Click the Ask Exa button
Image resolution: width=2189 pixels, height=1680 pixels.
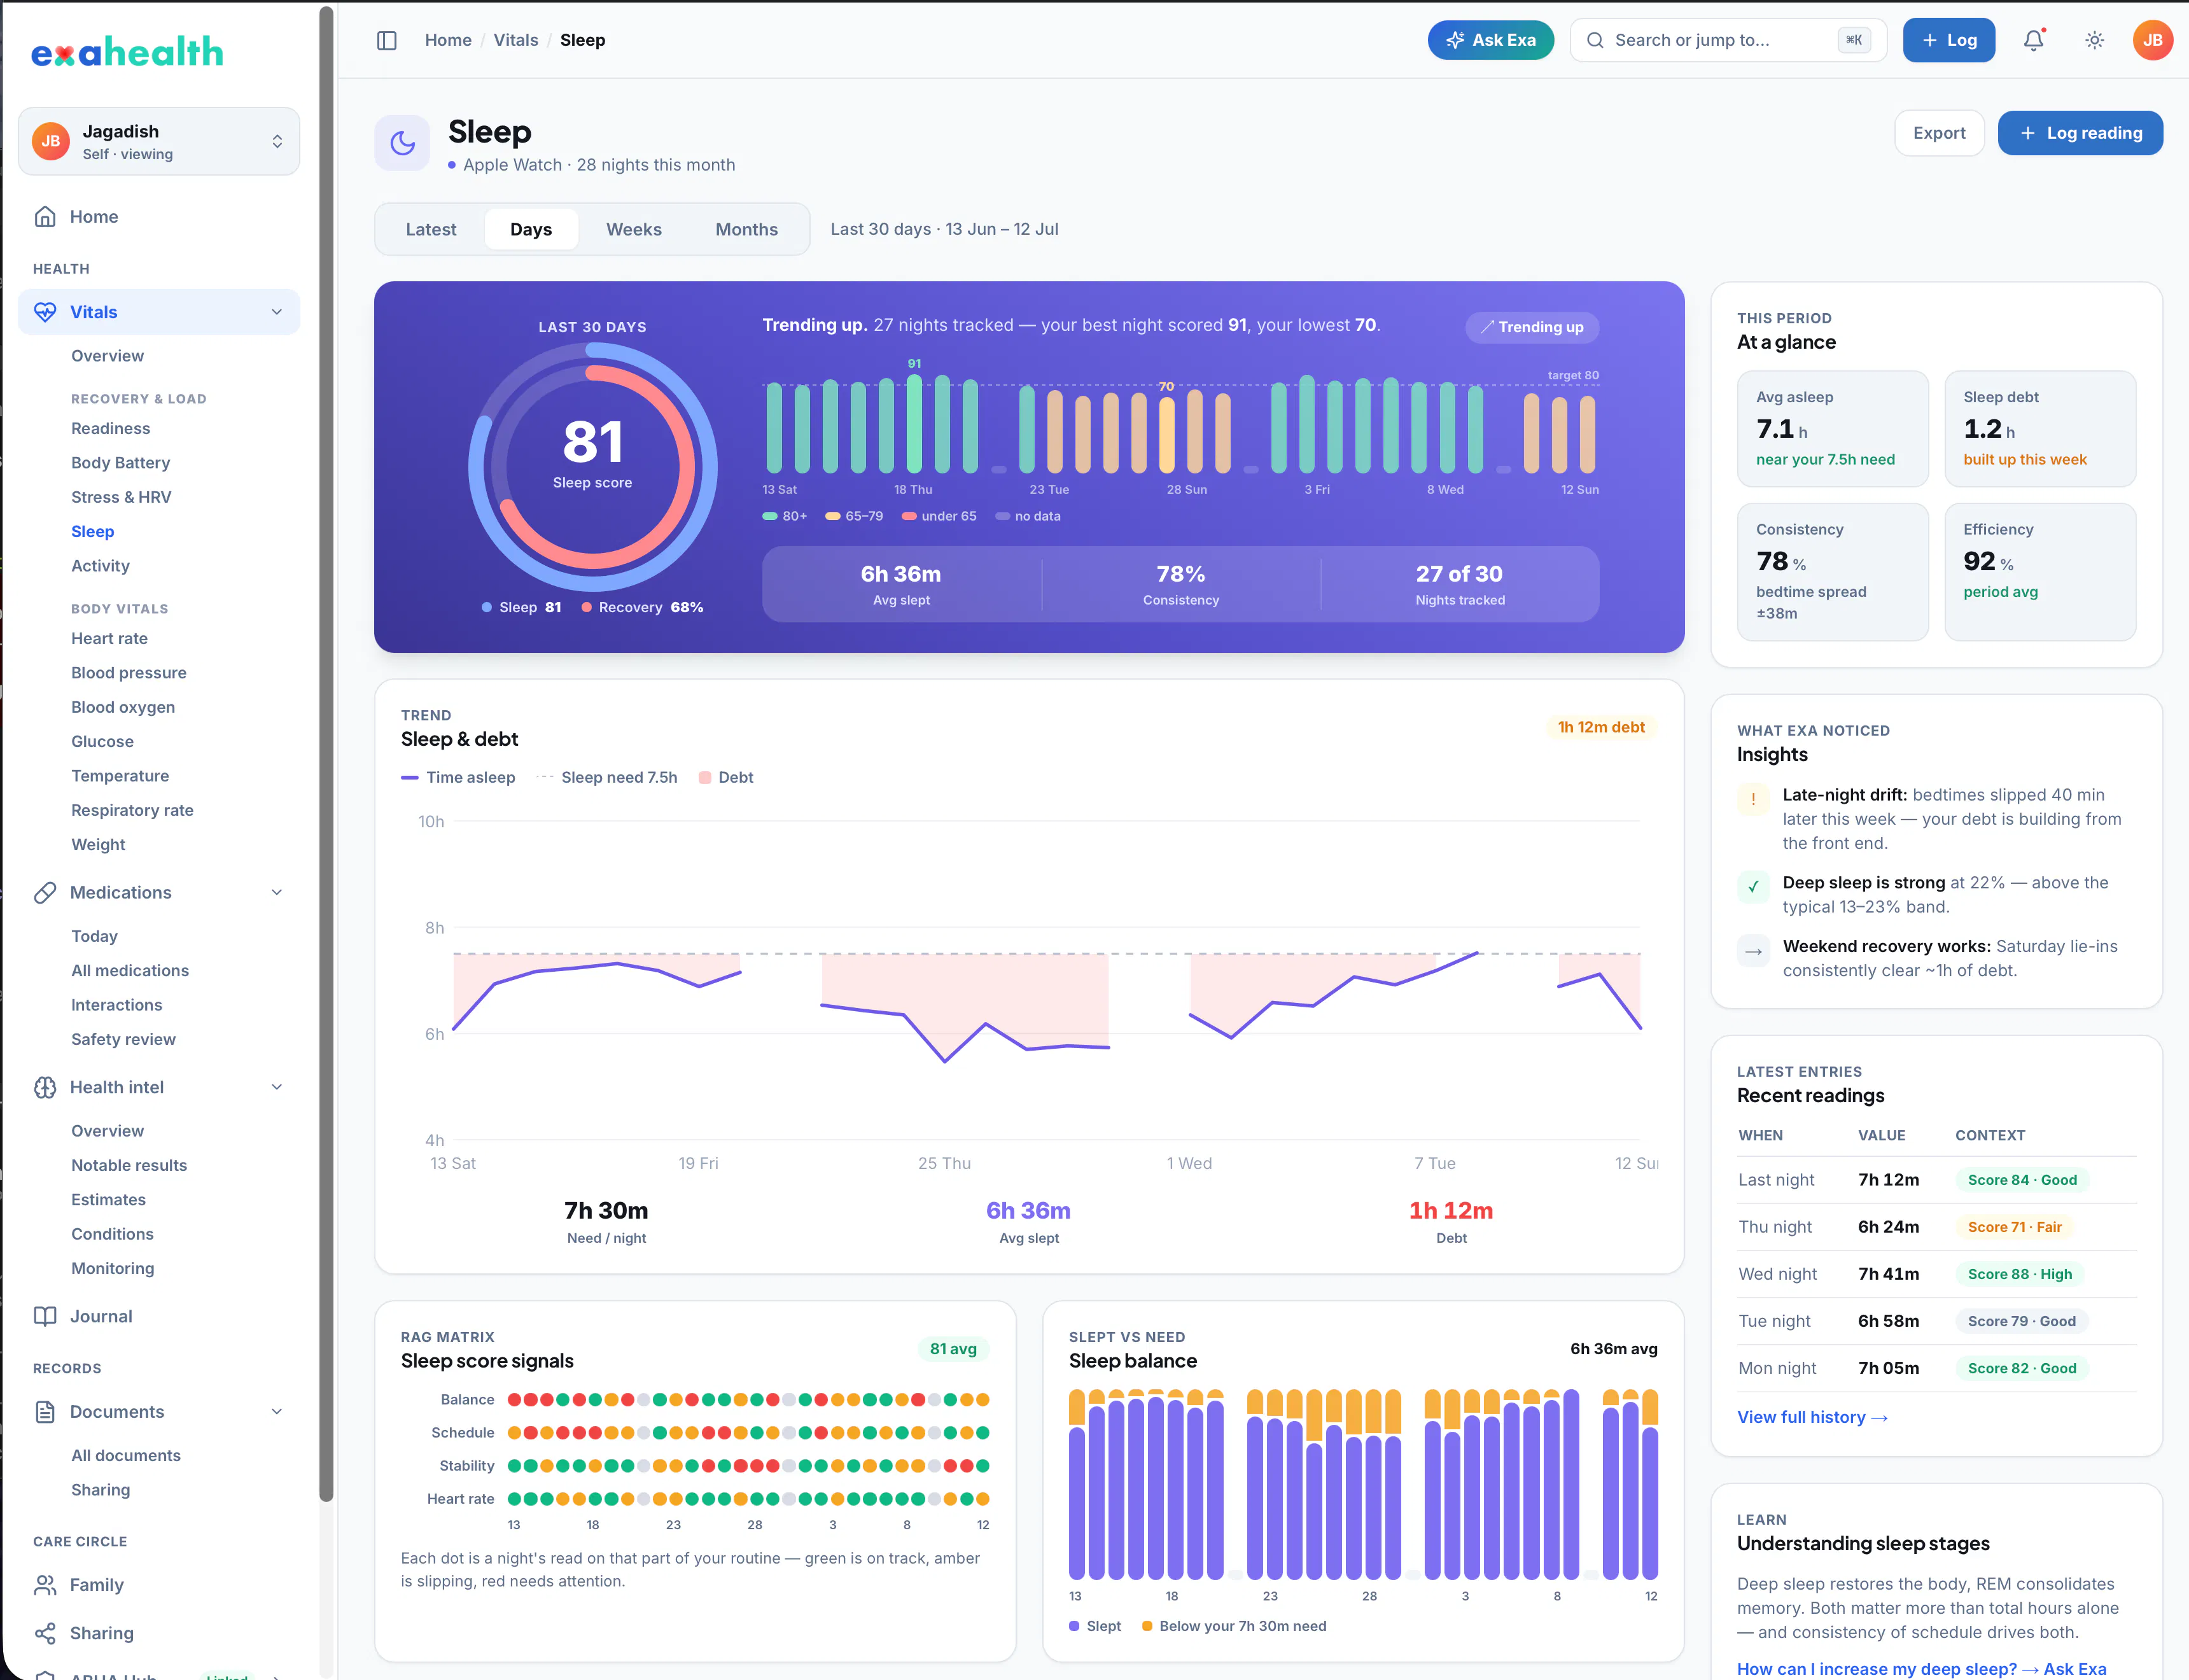pyautogui.click(x=1490, y=40)
